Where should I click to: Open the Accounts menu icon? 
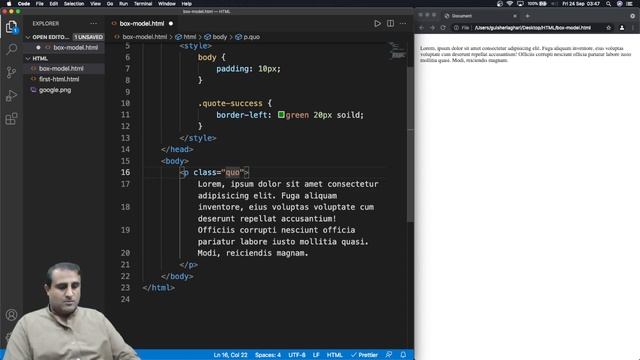[11, 315]
